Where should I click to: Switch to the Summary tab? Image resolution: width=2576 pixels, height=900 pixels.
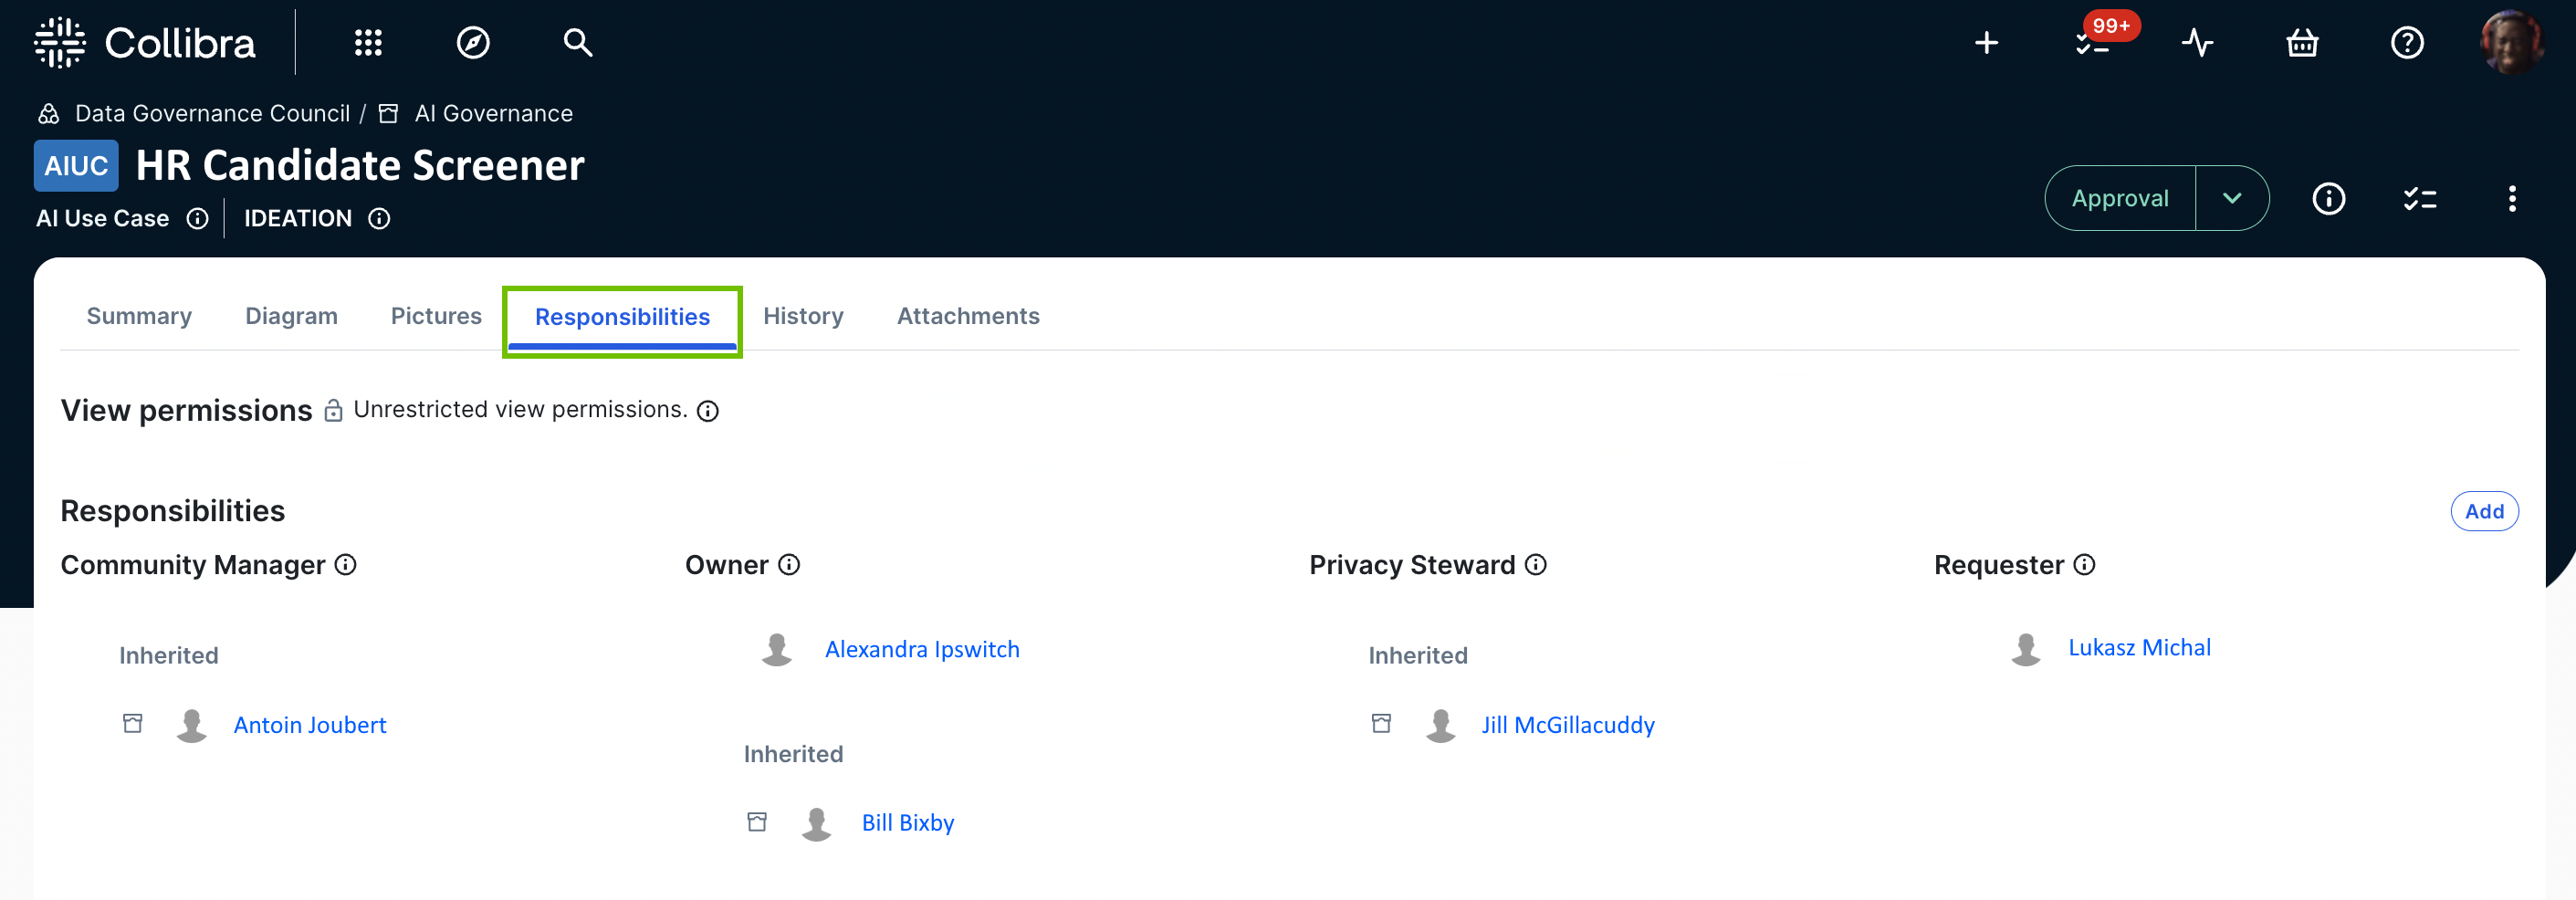point(139,316)
